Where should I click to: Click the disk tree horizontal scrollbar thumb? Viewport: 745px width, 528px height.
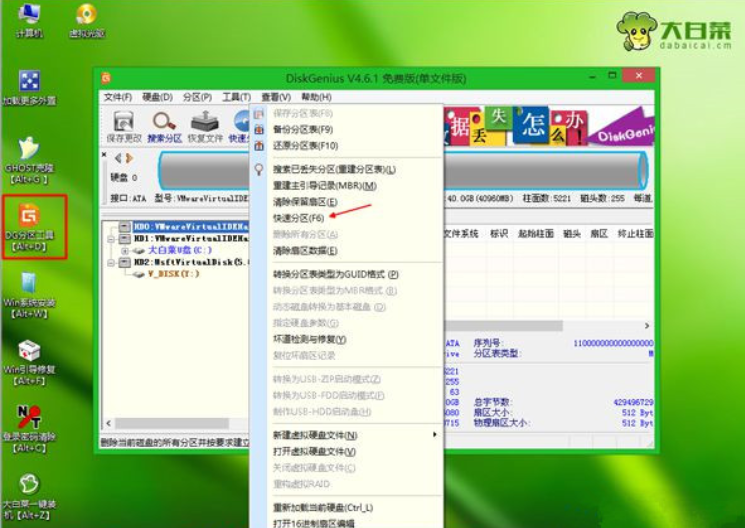pos(172,423)
